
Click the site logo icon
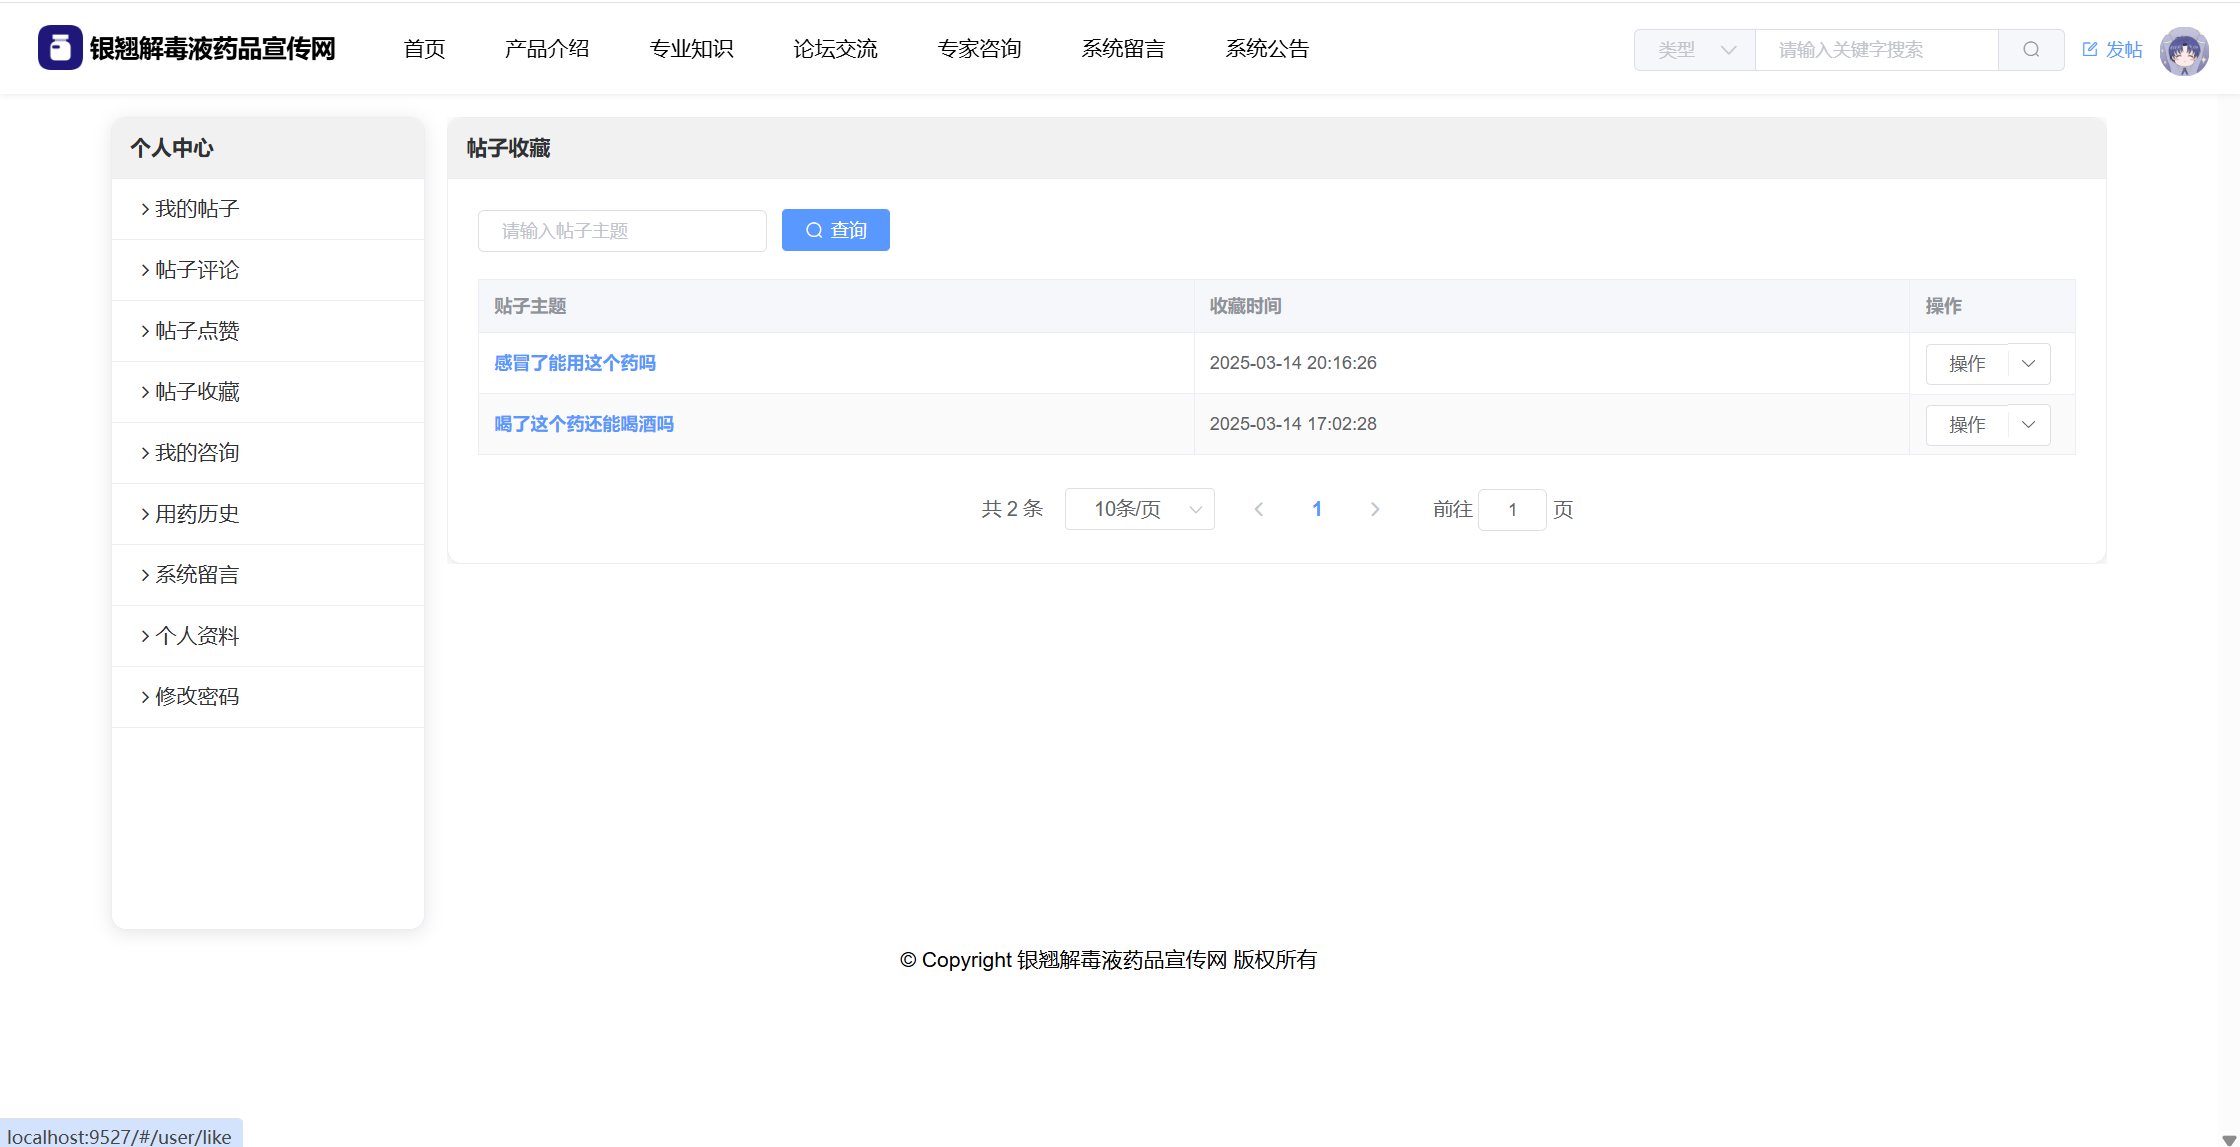click(60, 48)
